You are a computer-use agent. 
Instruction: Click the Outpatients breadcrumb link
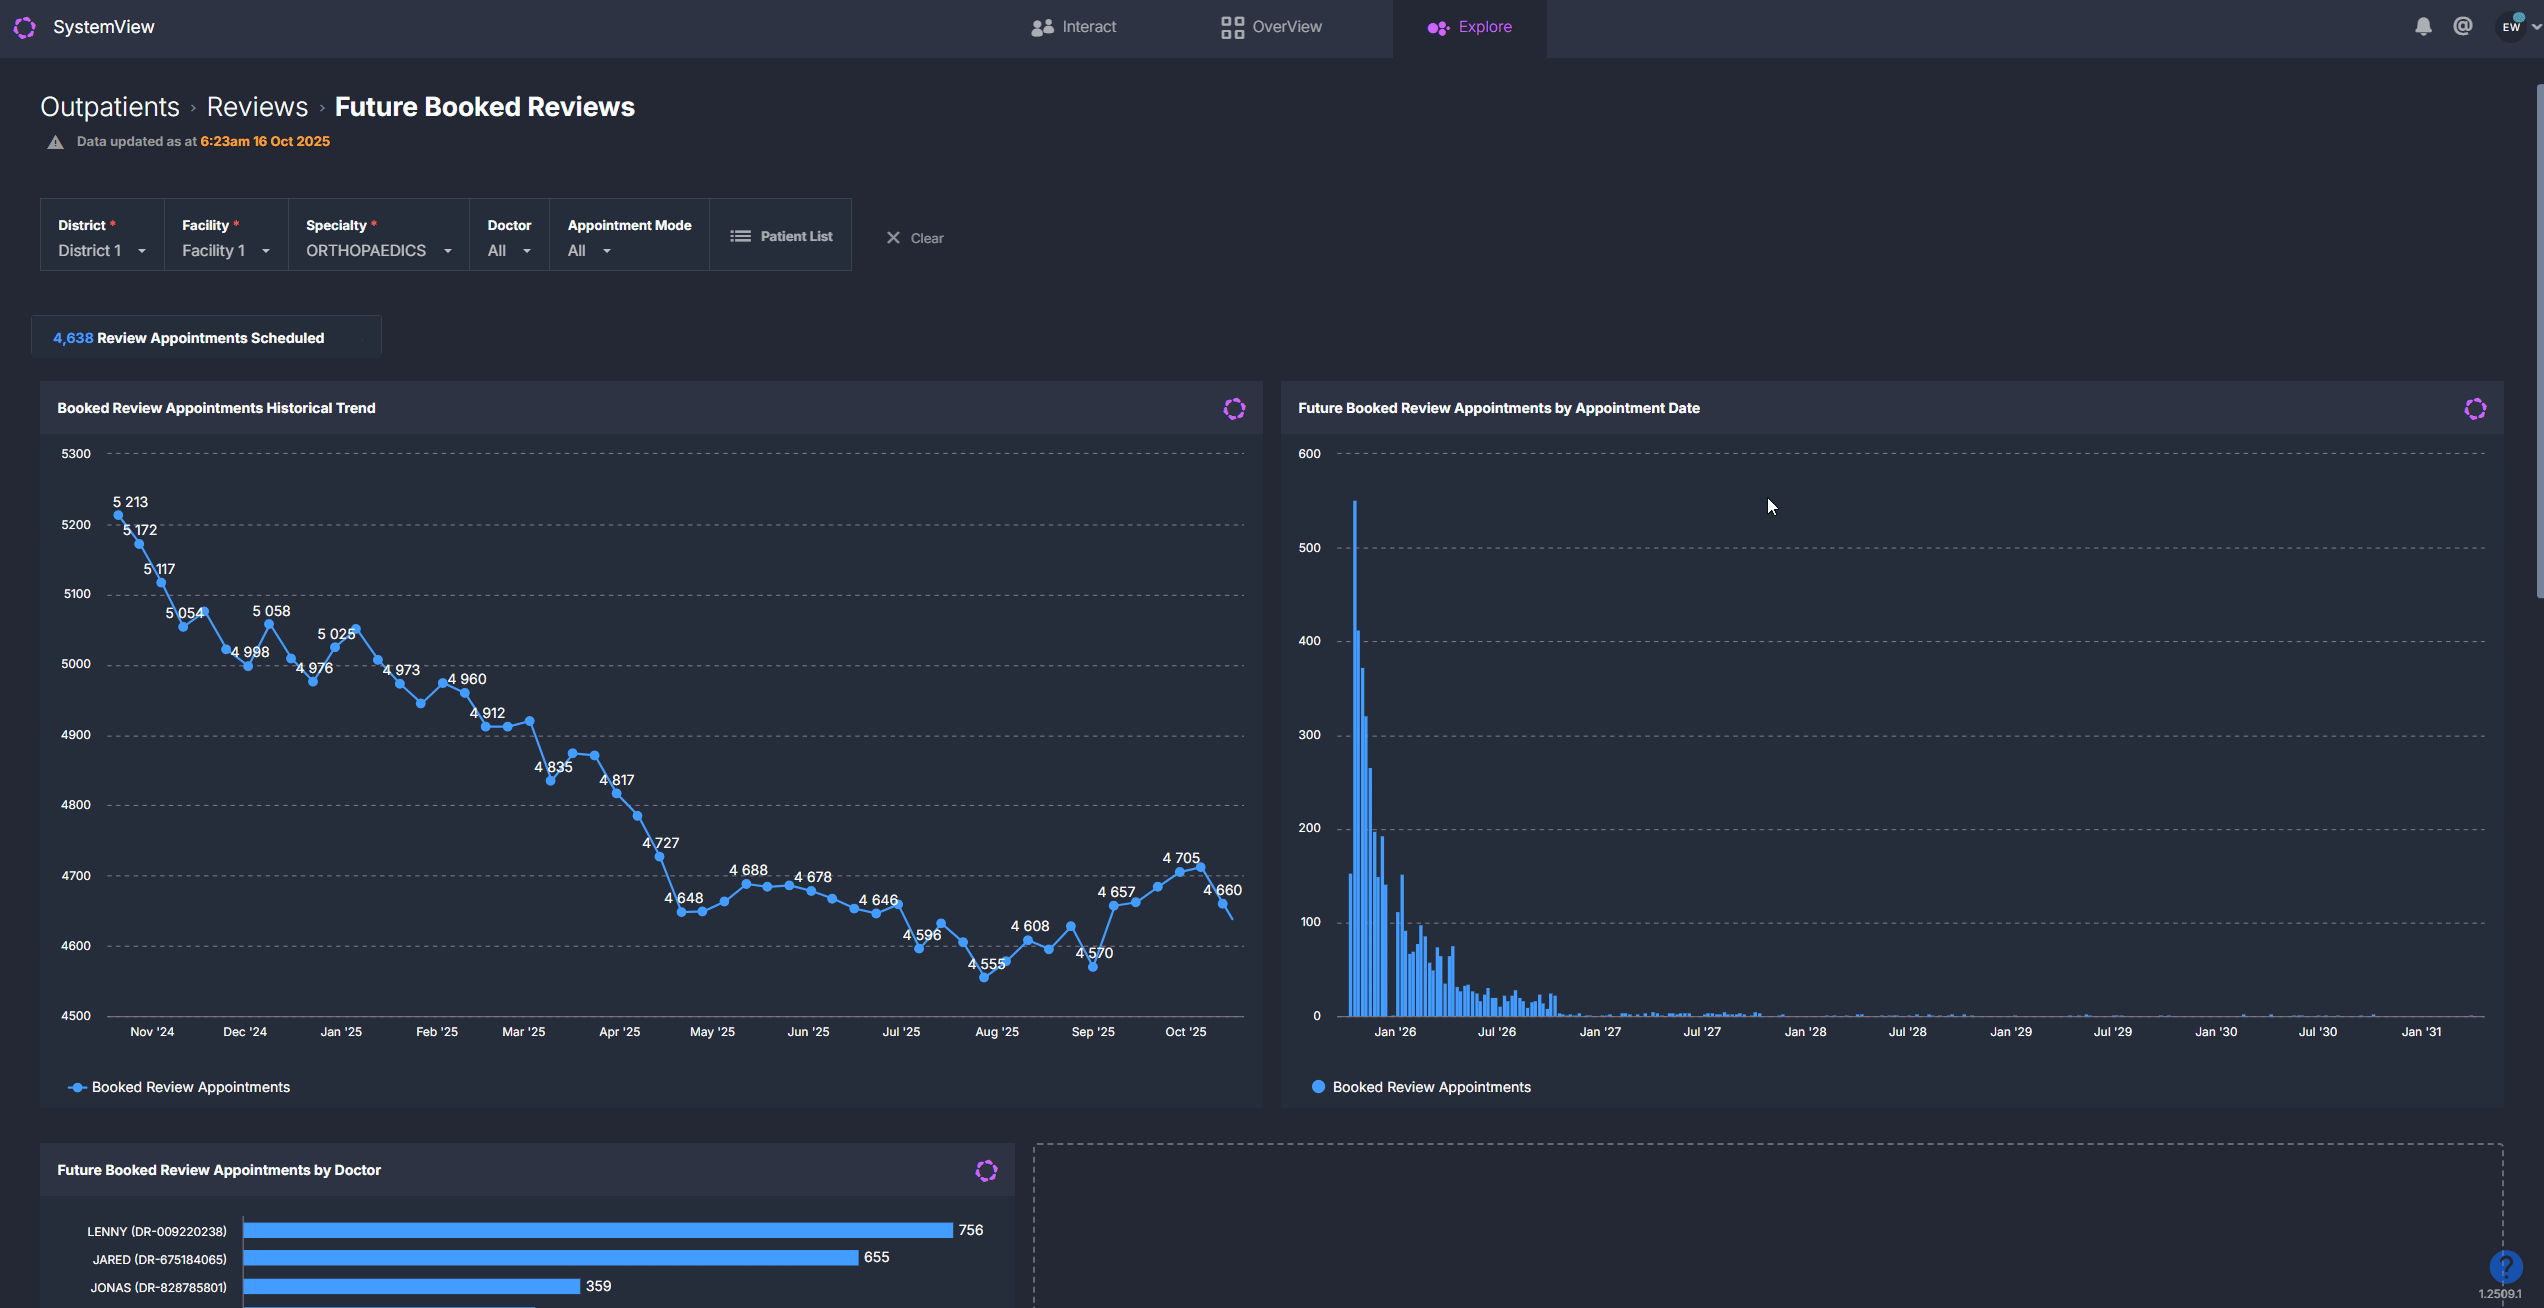[x=110, y=107]
